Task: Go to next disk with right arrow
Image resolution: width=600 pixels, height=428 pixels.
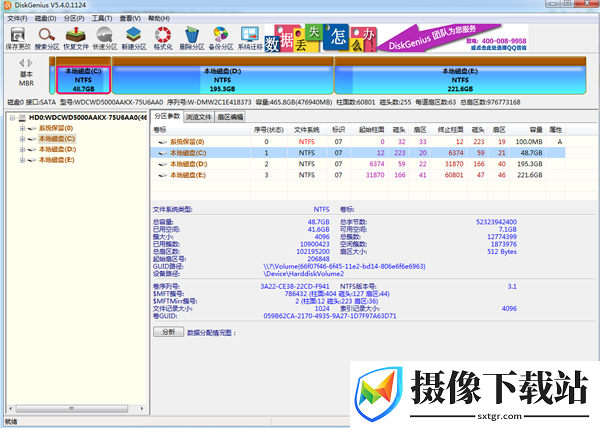Action: pos(30,63)
